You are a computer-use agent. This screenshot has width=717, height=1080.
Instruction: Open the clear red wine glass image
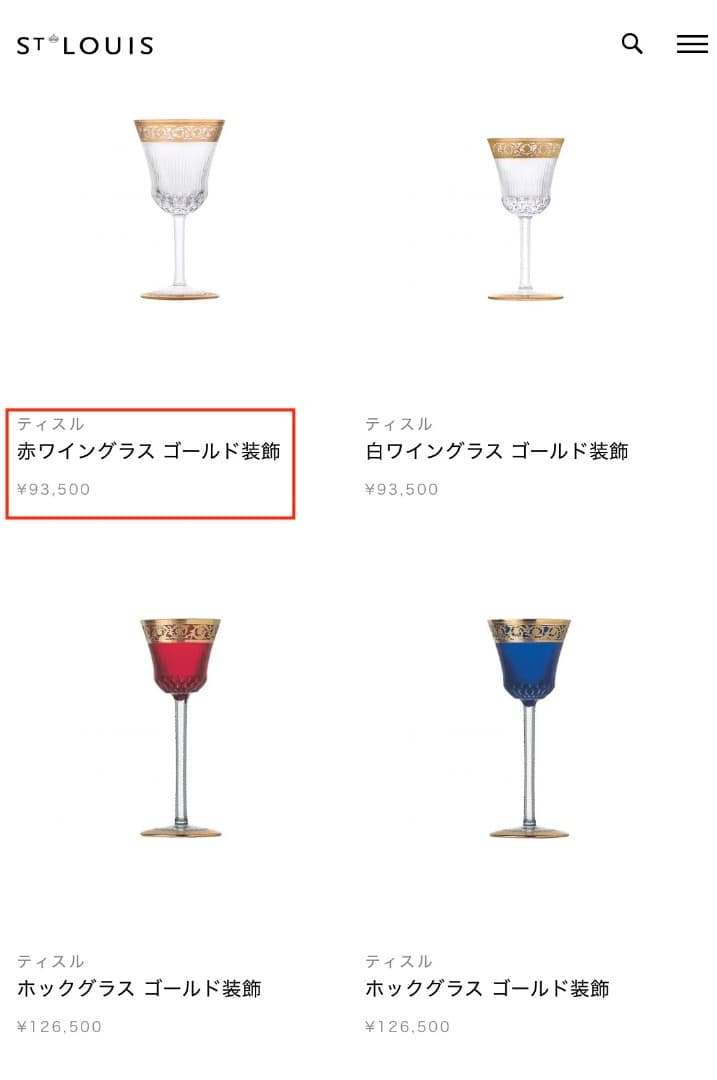(x=180, y=209)
